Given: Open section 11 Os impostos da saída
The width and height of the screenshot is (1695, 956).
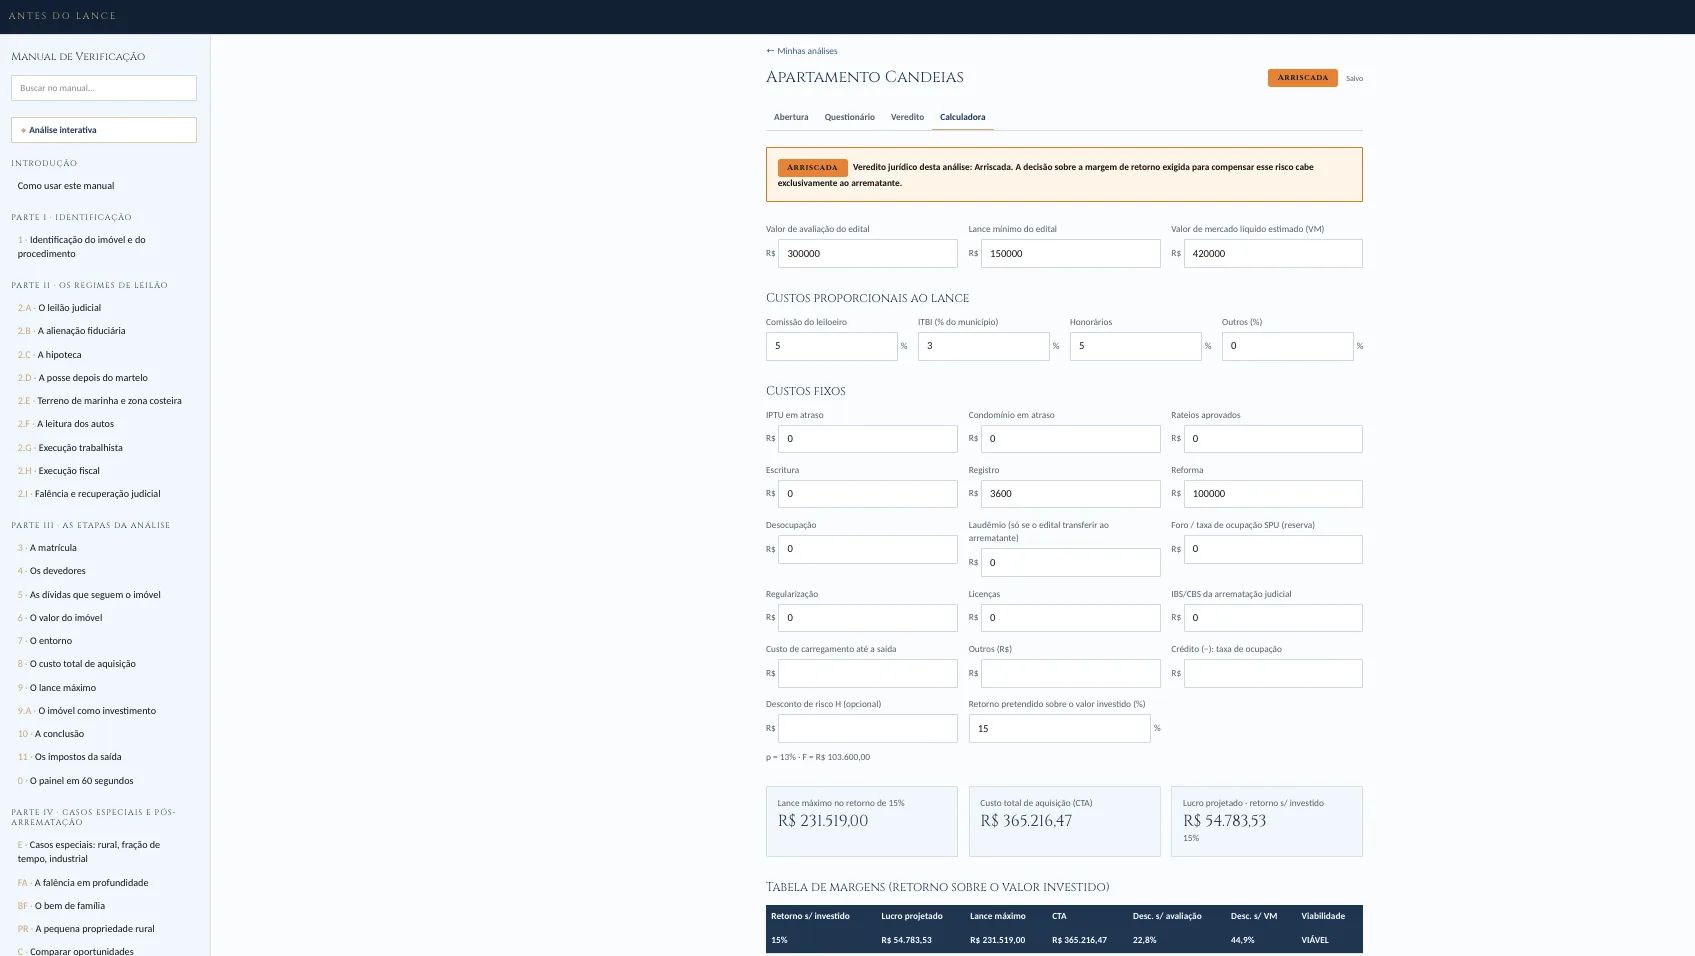Looking at the screenshot, I should click(69, 757).
